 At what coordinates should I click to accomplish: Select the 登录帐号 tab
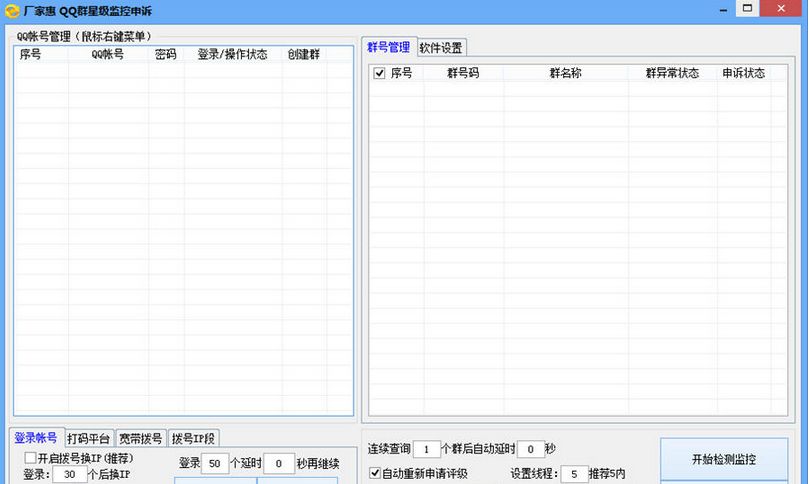[x=36, y=438]
